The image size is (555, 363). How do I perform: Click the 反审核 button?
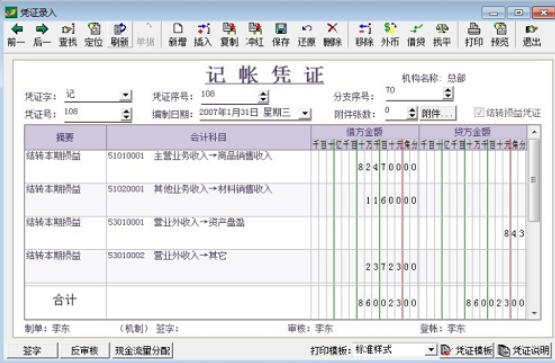[84, 350]
